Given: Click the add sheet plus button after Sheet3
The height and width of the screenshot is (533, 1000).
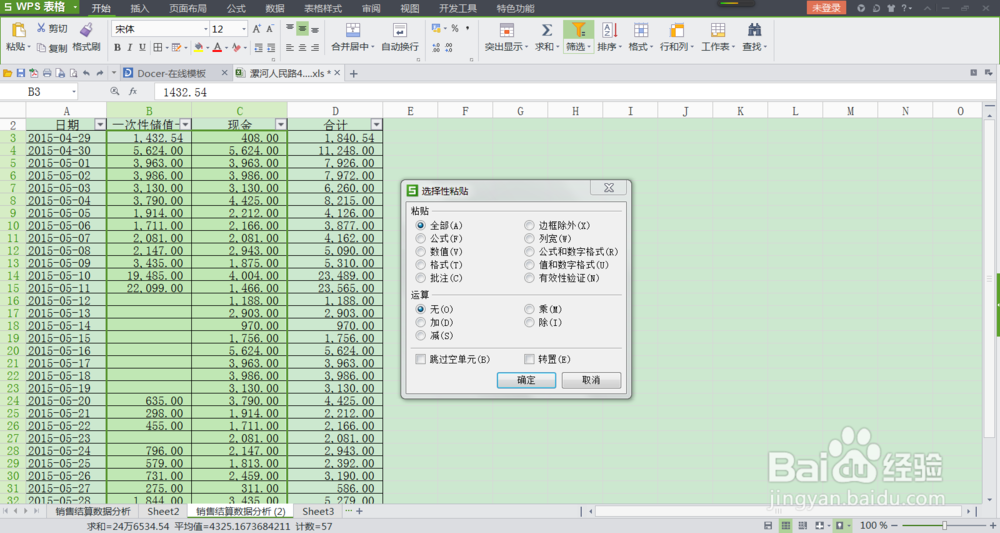Looking at the screenshot, I should [x=359, y=511].
